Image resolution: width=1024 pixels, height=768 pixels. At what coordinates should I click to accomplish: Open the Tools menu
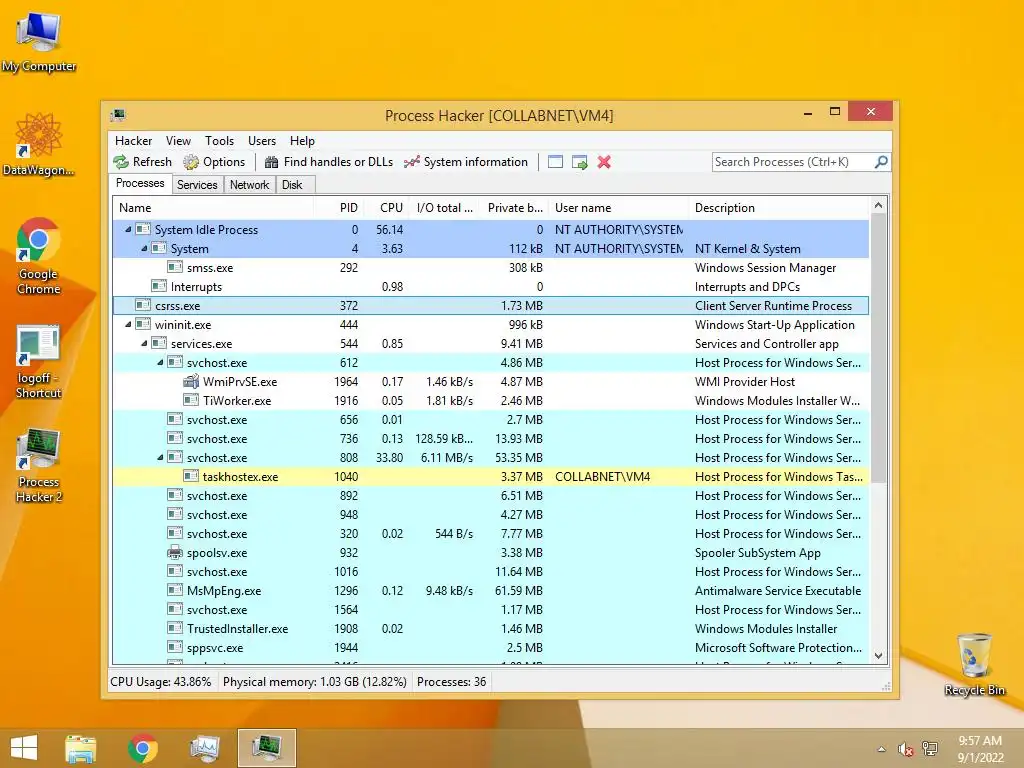(219, 141)
